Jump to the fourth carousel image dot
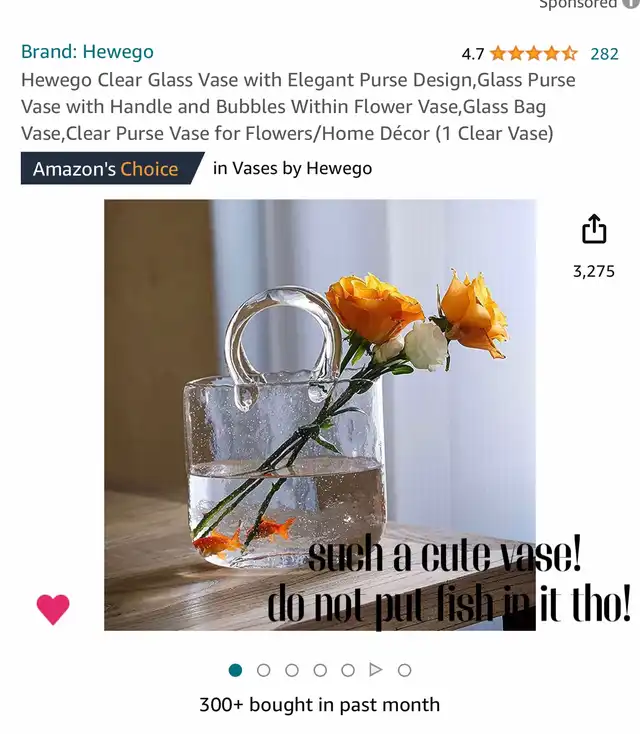The height and width of the screenshot is (734, 640). 320,670
